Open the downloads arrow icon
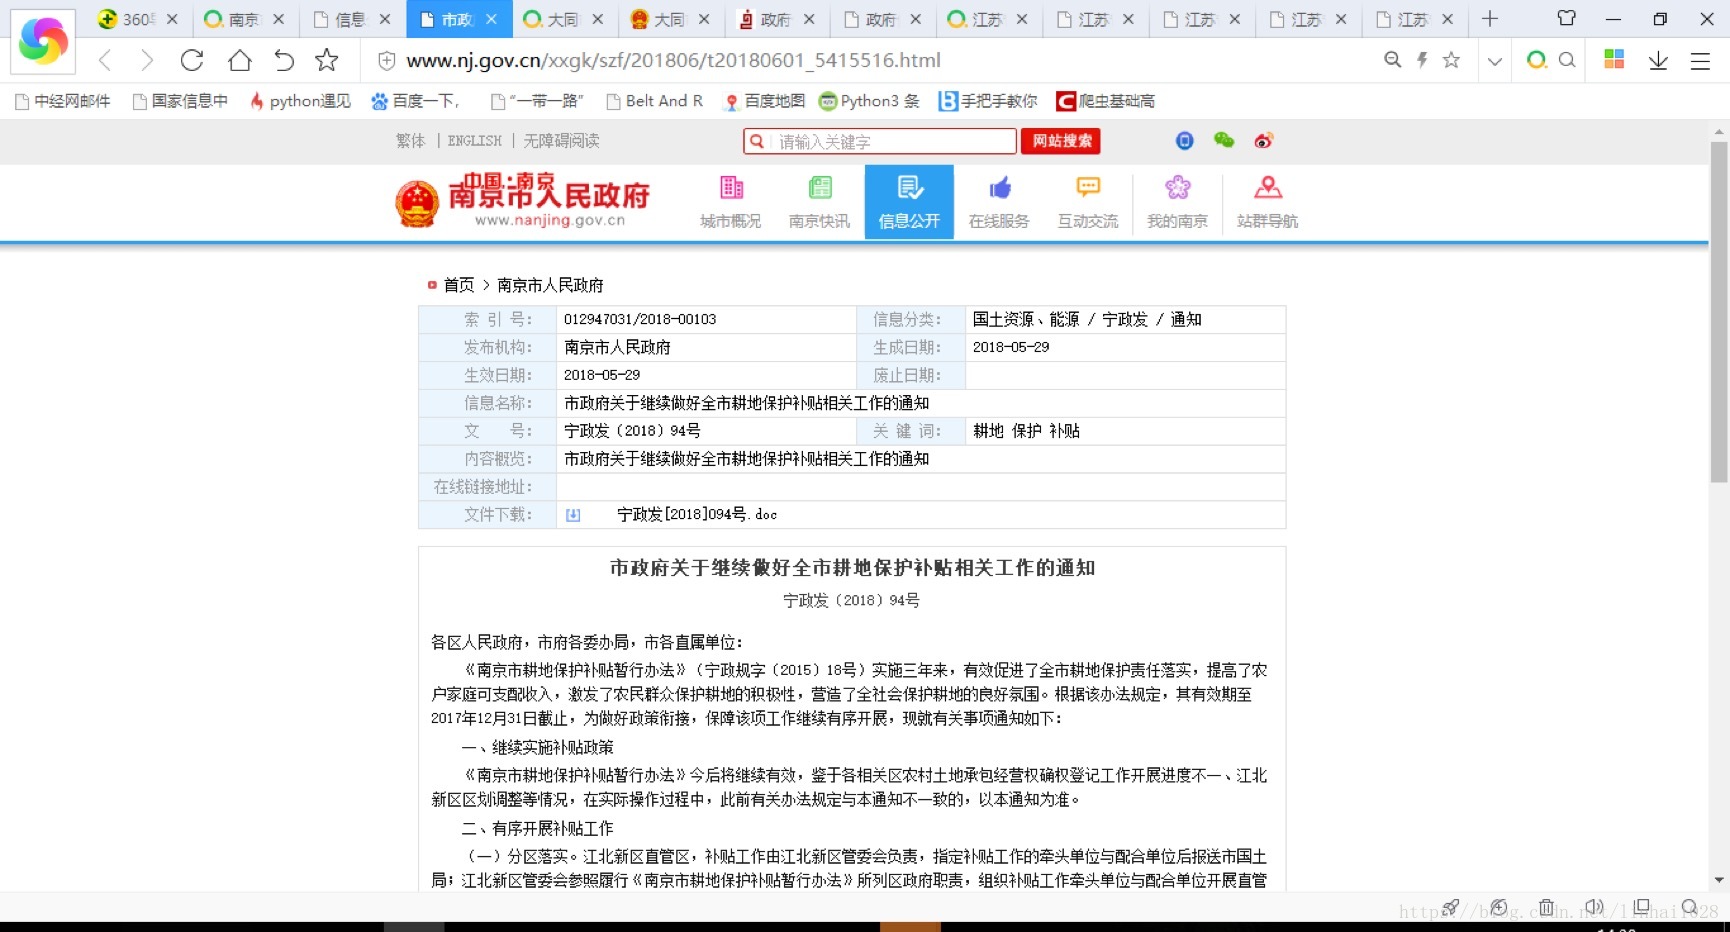This screenshot has height=932, width=1730. point(1658,61)
